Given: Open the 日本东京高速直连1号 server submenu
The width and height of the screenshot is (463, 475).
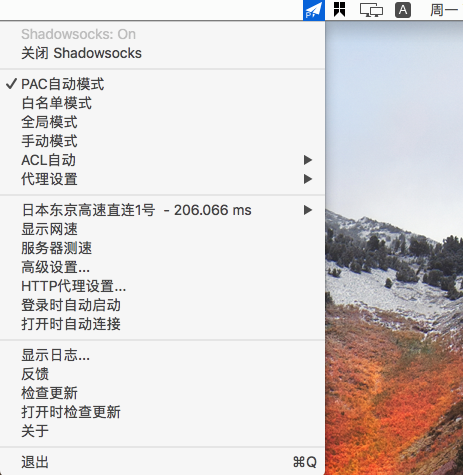Looking at the screenshot, I should tap(162, 210).
